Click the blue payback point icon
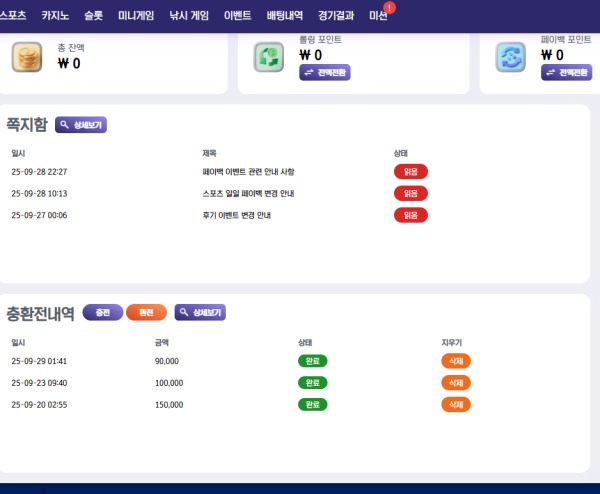600x494 pixels. tap(511, 57)
